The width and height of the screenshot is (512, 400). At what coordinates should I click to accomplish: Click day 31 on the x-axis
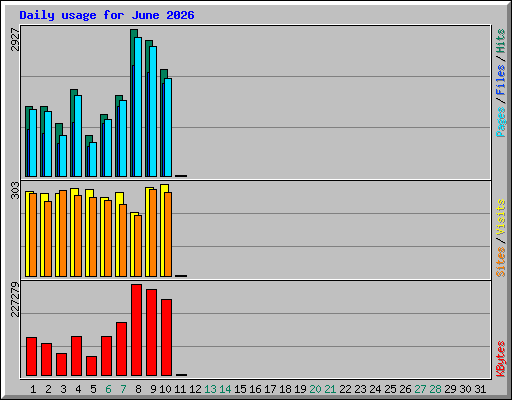[x=480, y=389]
